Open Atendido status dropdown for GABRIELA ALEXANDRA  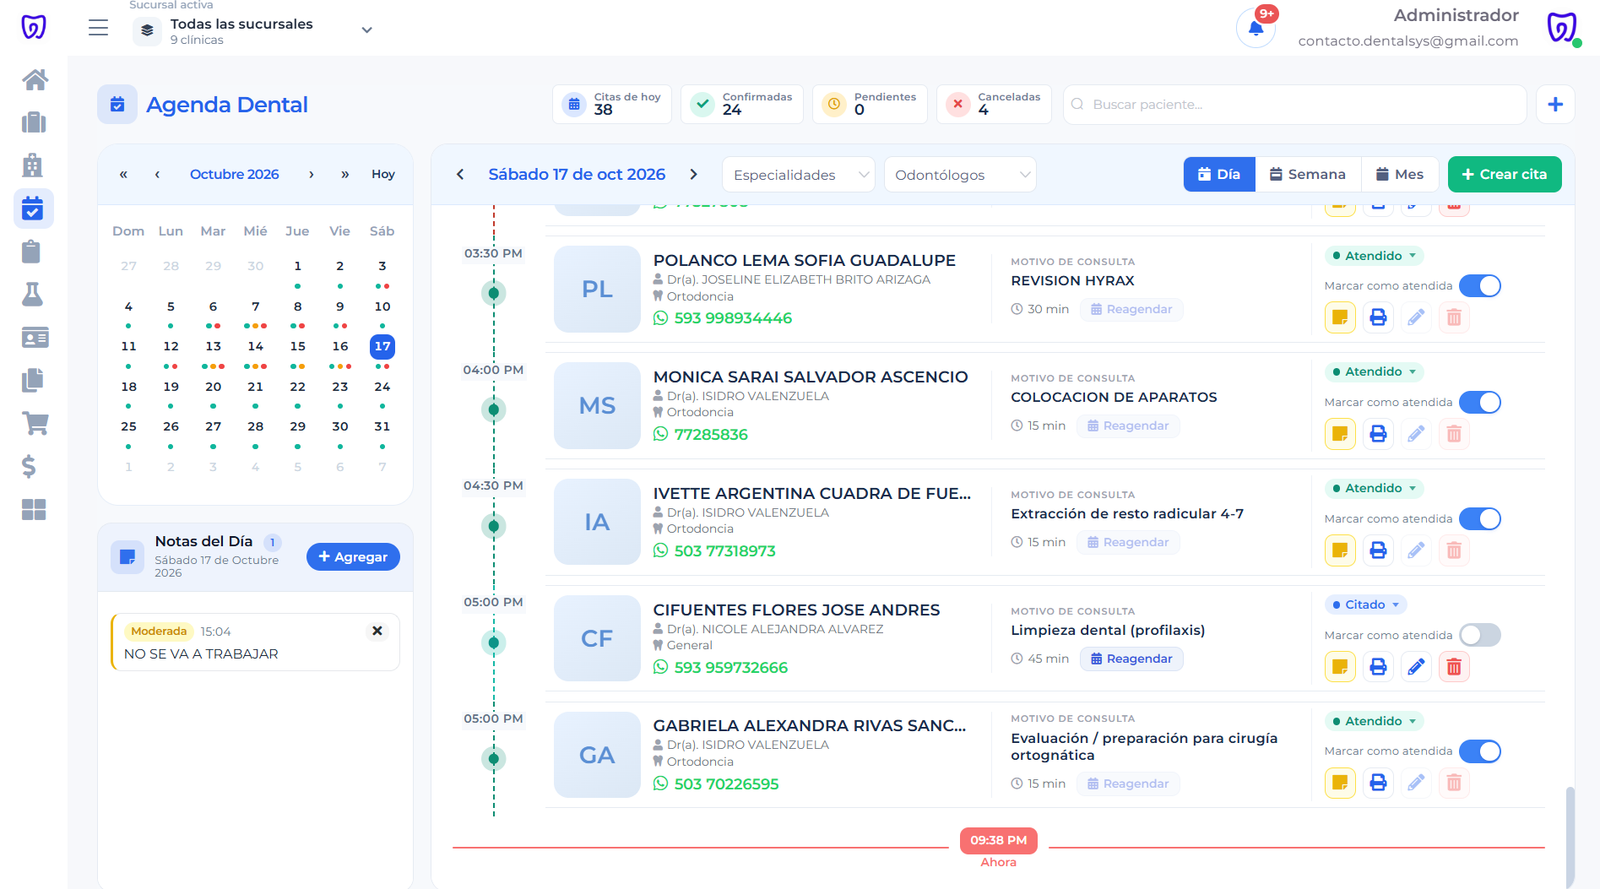[x=1374, y=721]
